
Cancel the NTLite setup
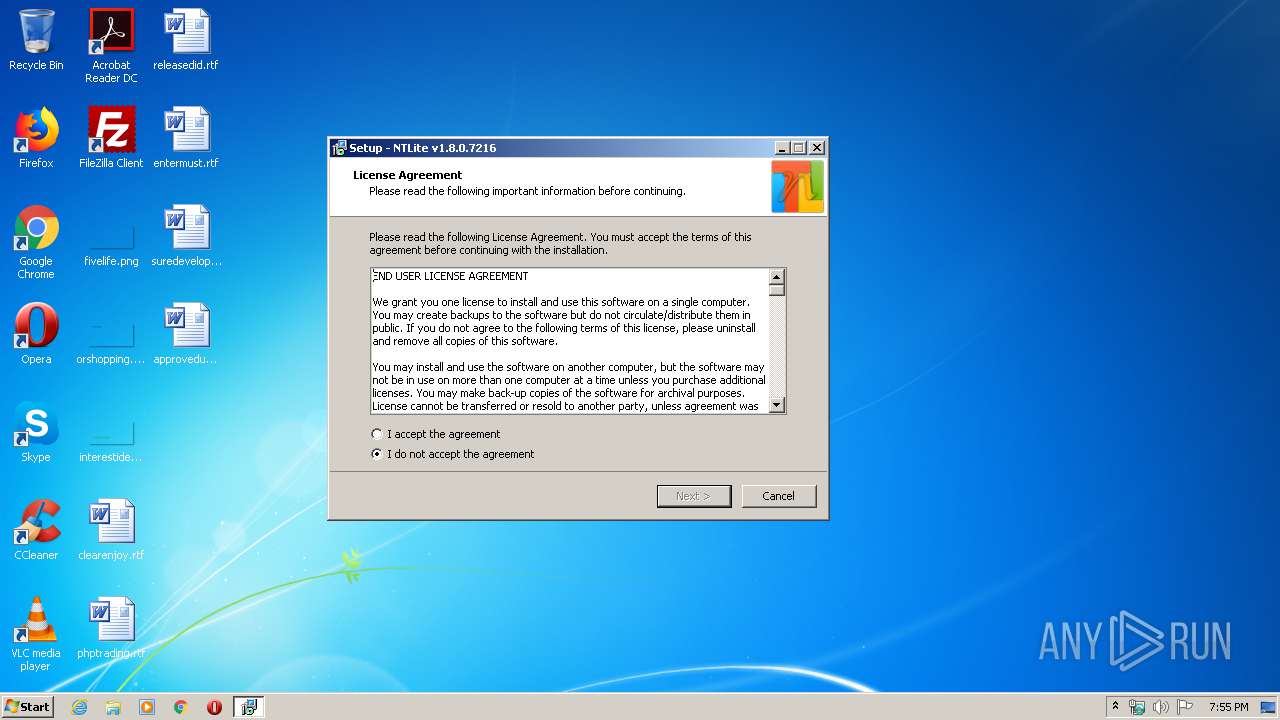click(x=779, y=496)
